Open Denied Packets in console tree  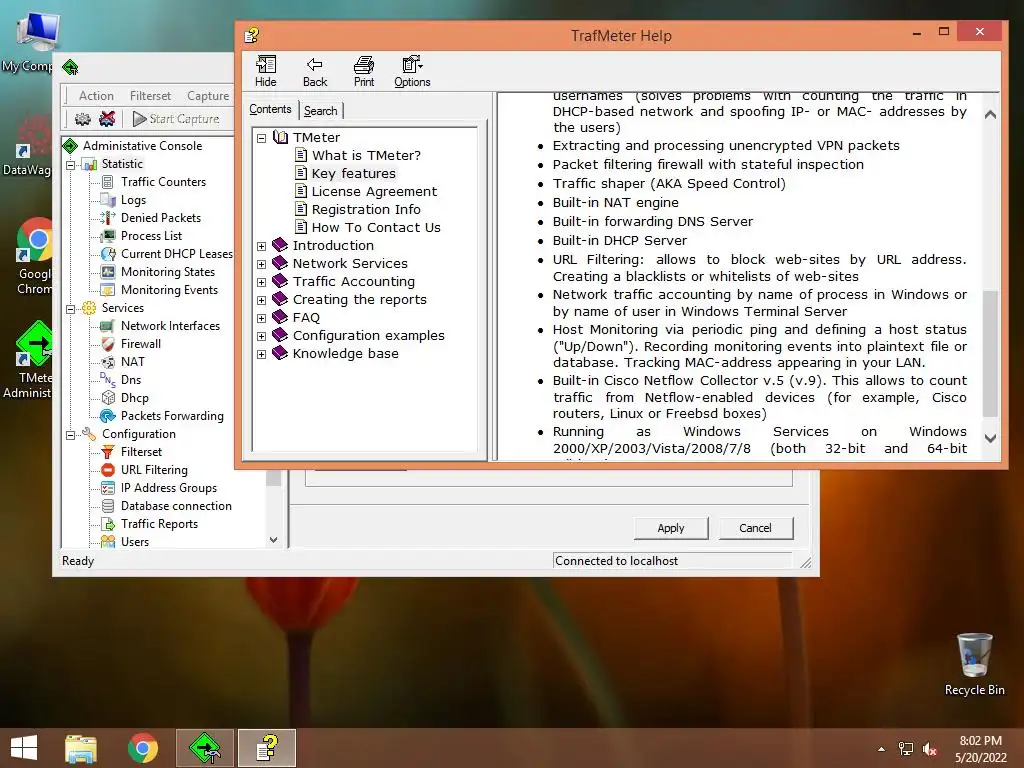161,217
